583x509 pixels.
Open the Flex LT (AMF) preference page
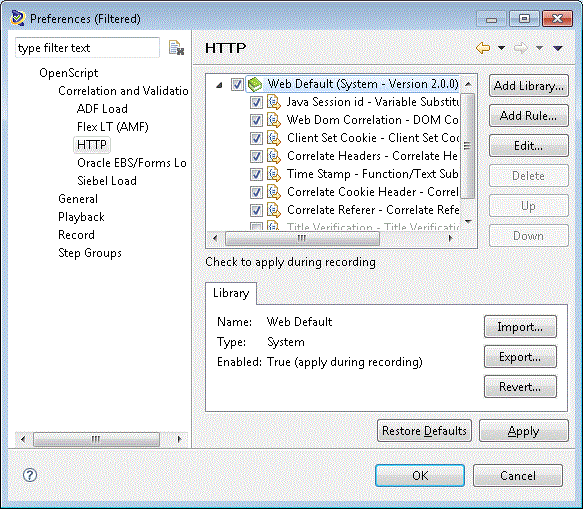(113, 127)
